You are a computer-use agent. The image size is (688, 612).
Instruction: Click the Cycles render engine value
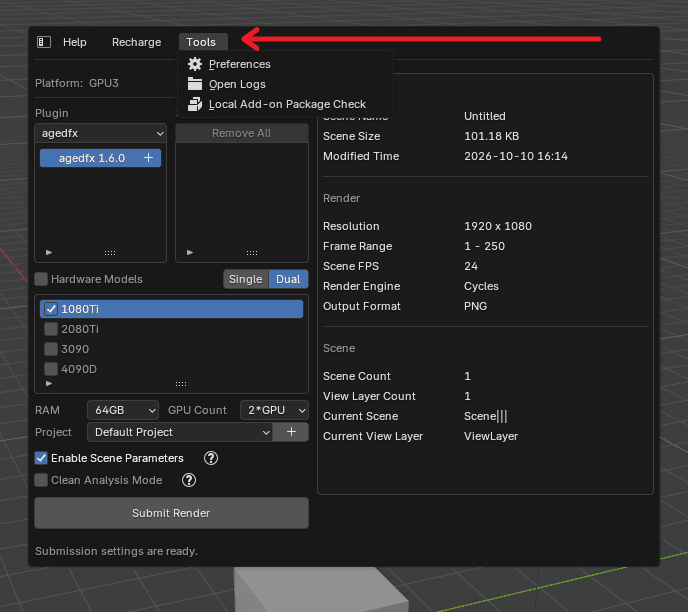pyautogui.click(x=481, y=286)
